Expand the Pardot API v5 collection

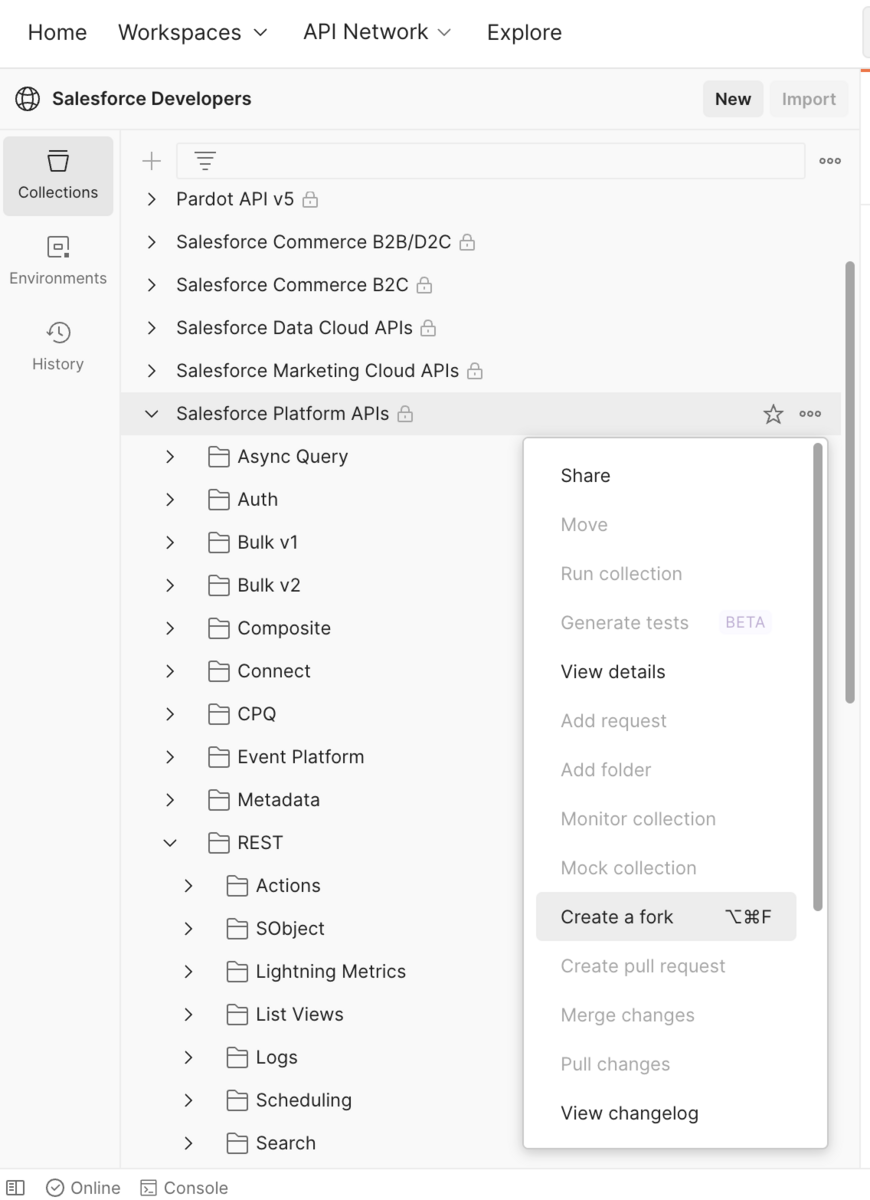click(x=151, y=199)
